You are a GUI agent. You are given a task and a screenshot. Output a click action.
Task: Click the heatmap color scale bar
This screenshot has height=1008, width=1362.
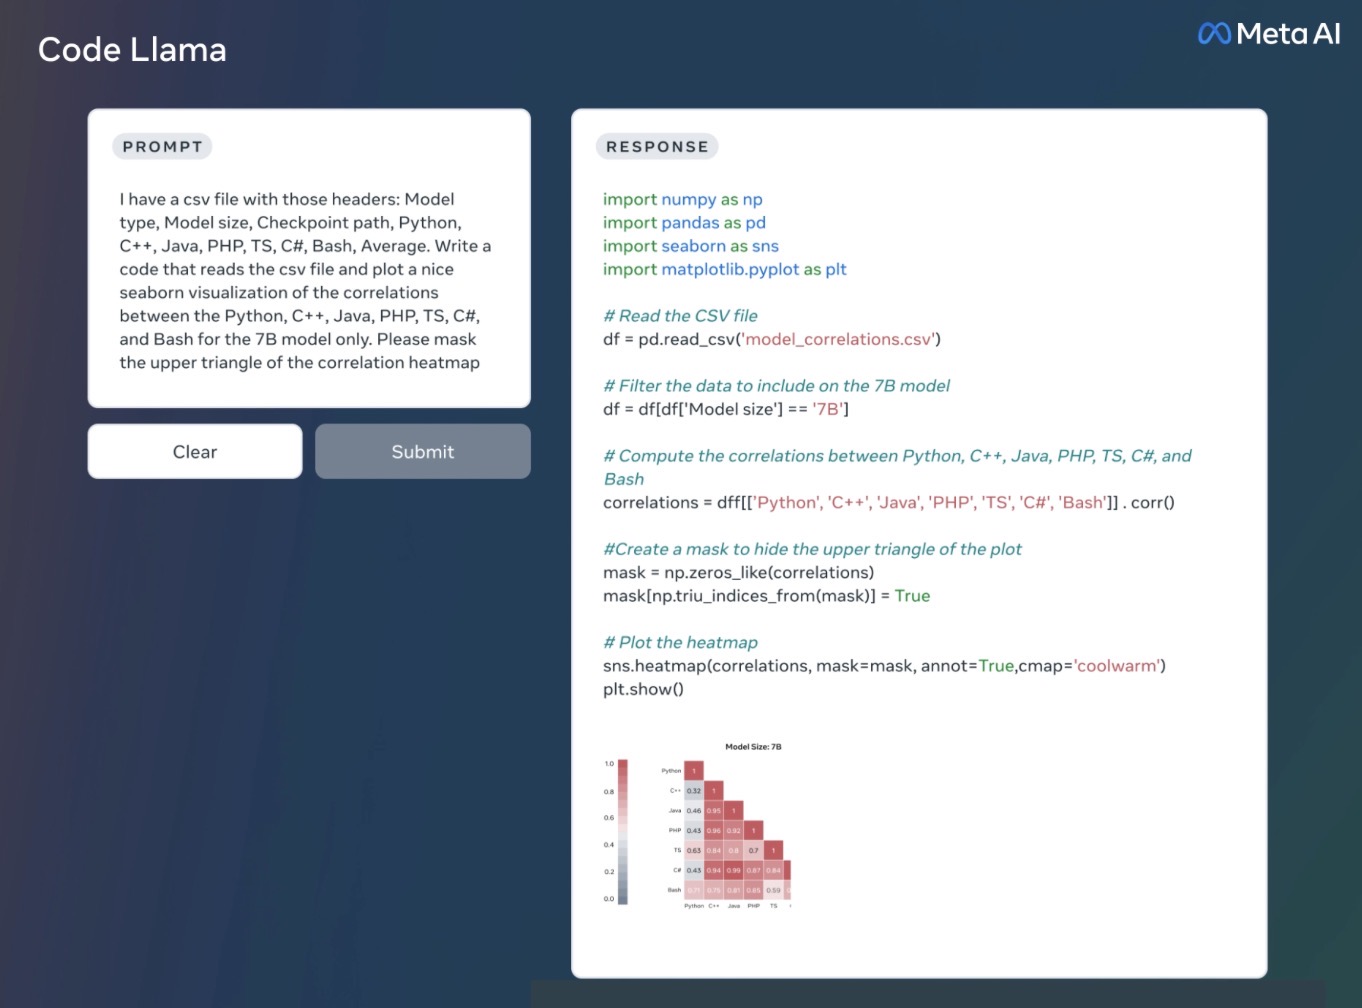click(623, 832)
